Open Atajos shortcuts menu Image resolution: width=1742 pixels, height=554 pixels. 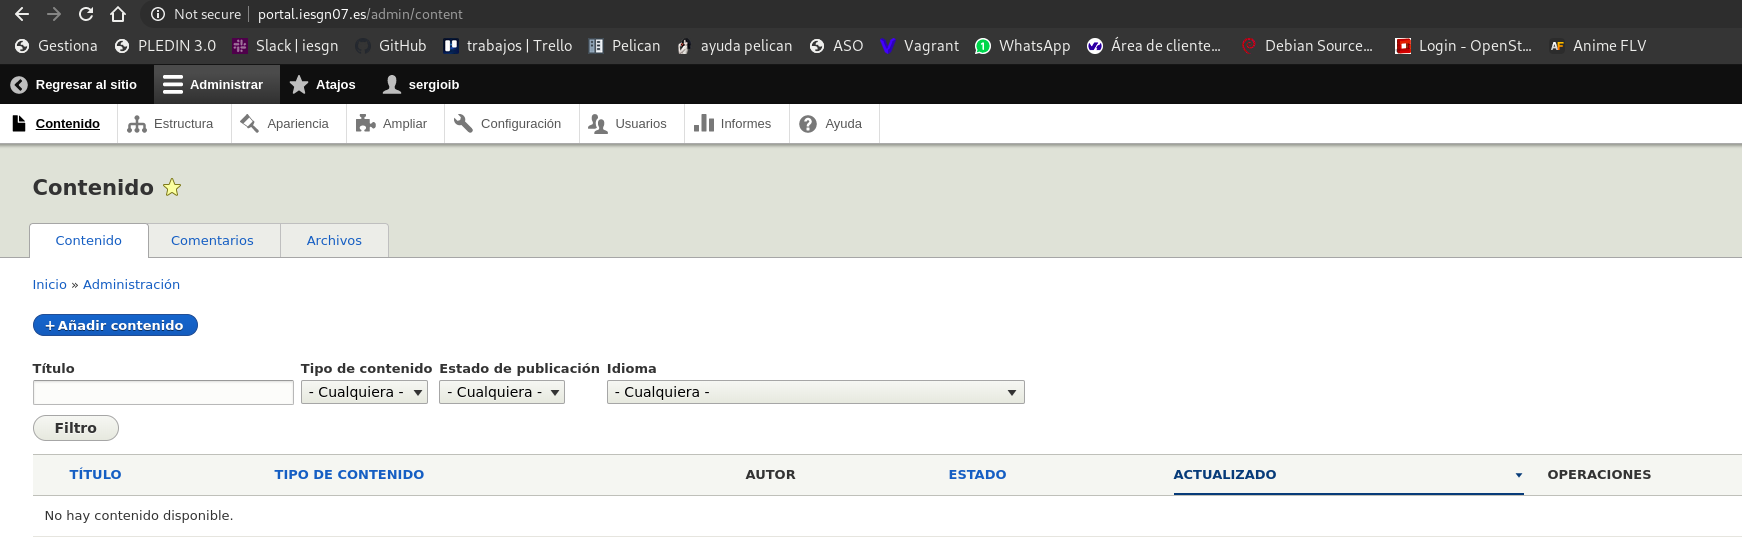[x=322, y=85]
